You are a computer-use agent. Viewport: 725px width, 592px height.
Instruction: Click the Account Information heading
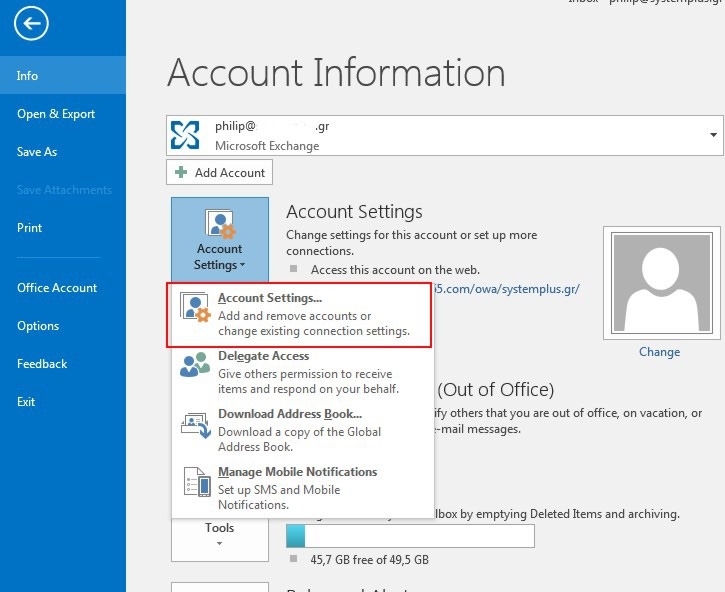pos(336,73)
